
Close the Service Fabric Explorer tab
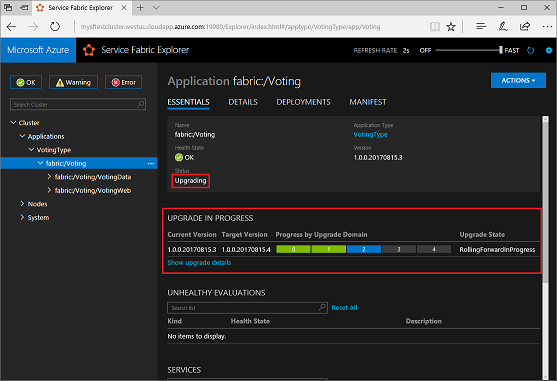pyautogui.click(x=124, y=7)
